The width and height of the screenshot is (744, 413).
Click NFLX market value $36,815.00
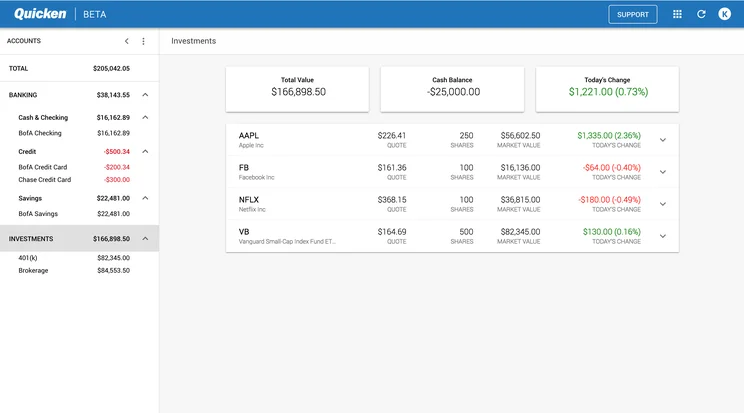pos(520,200)
